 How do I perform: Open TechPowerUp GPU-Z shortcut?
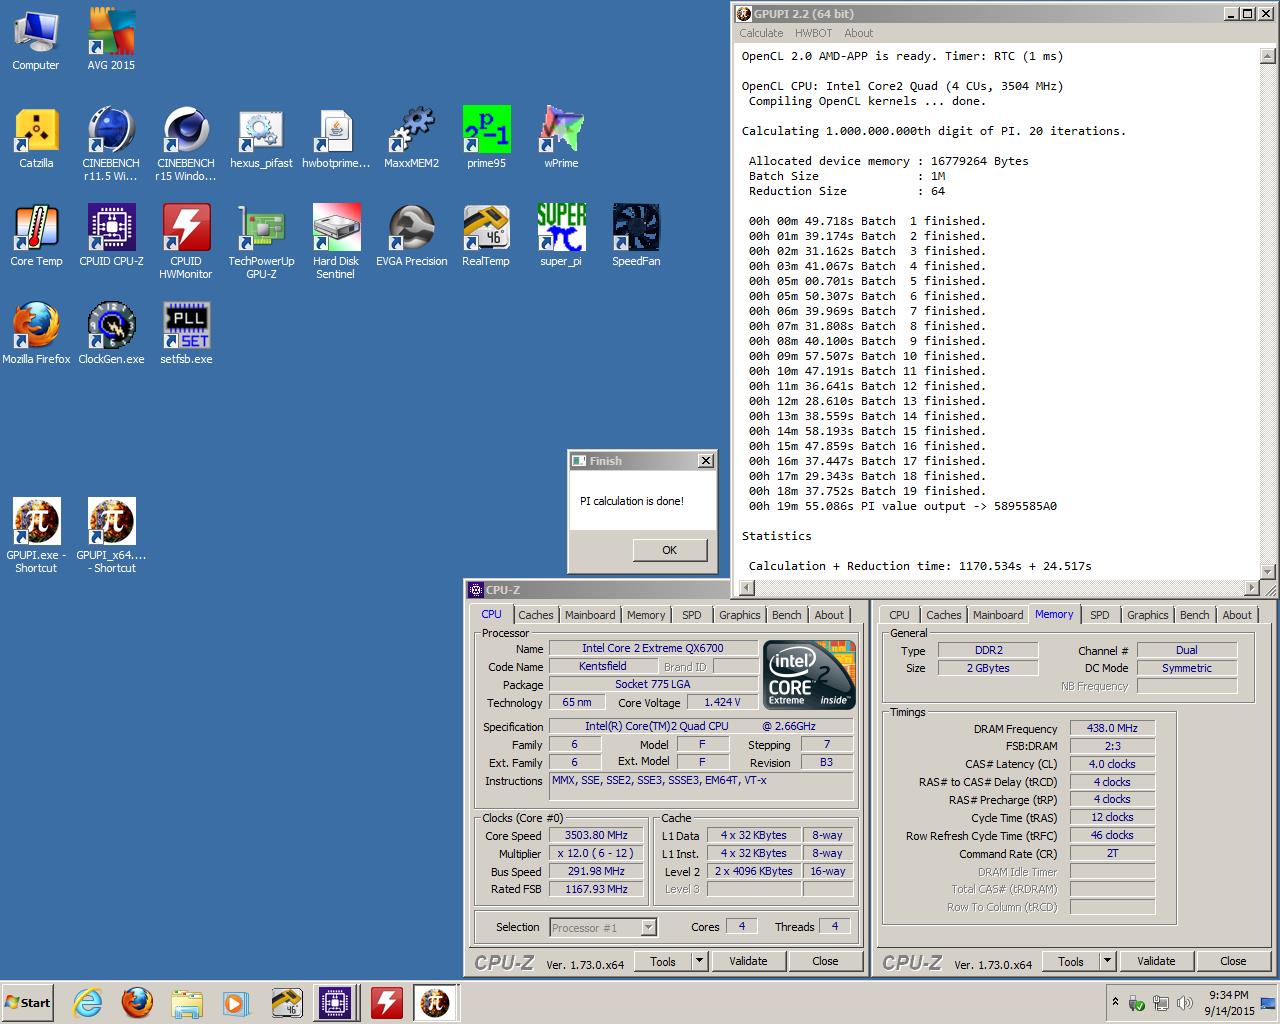[x=261, y=242]
